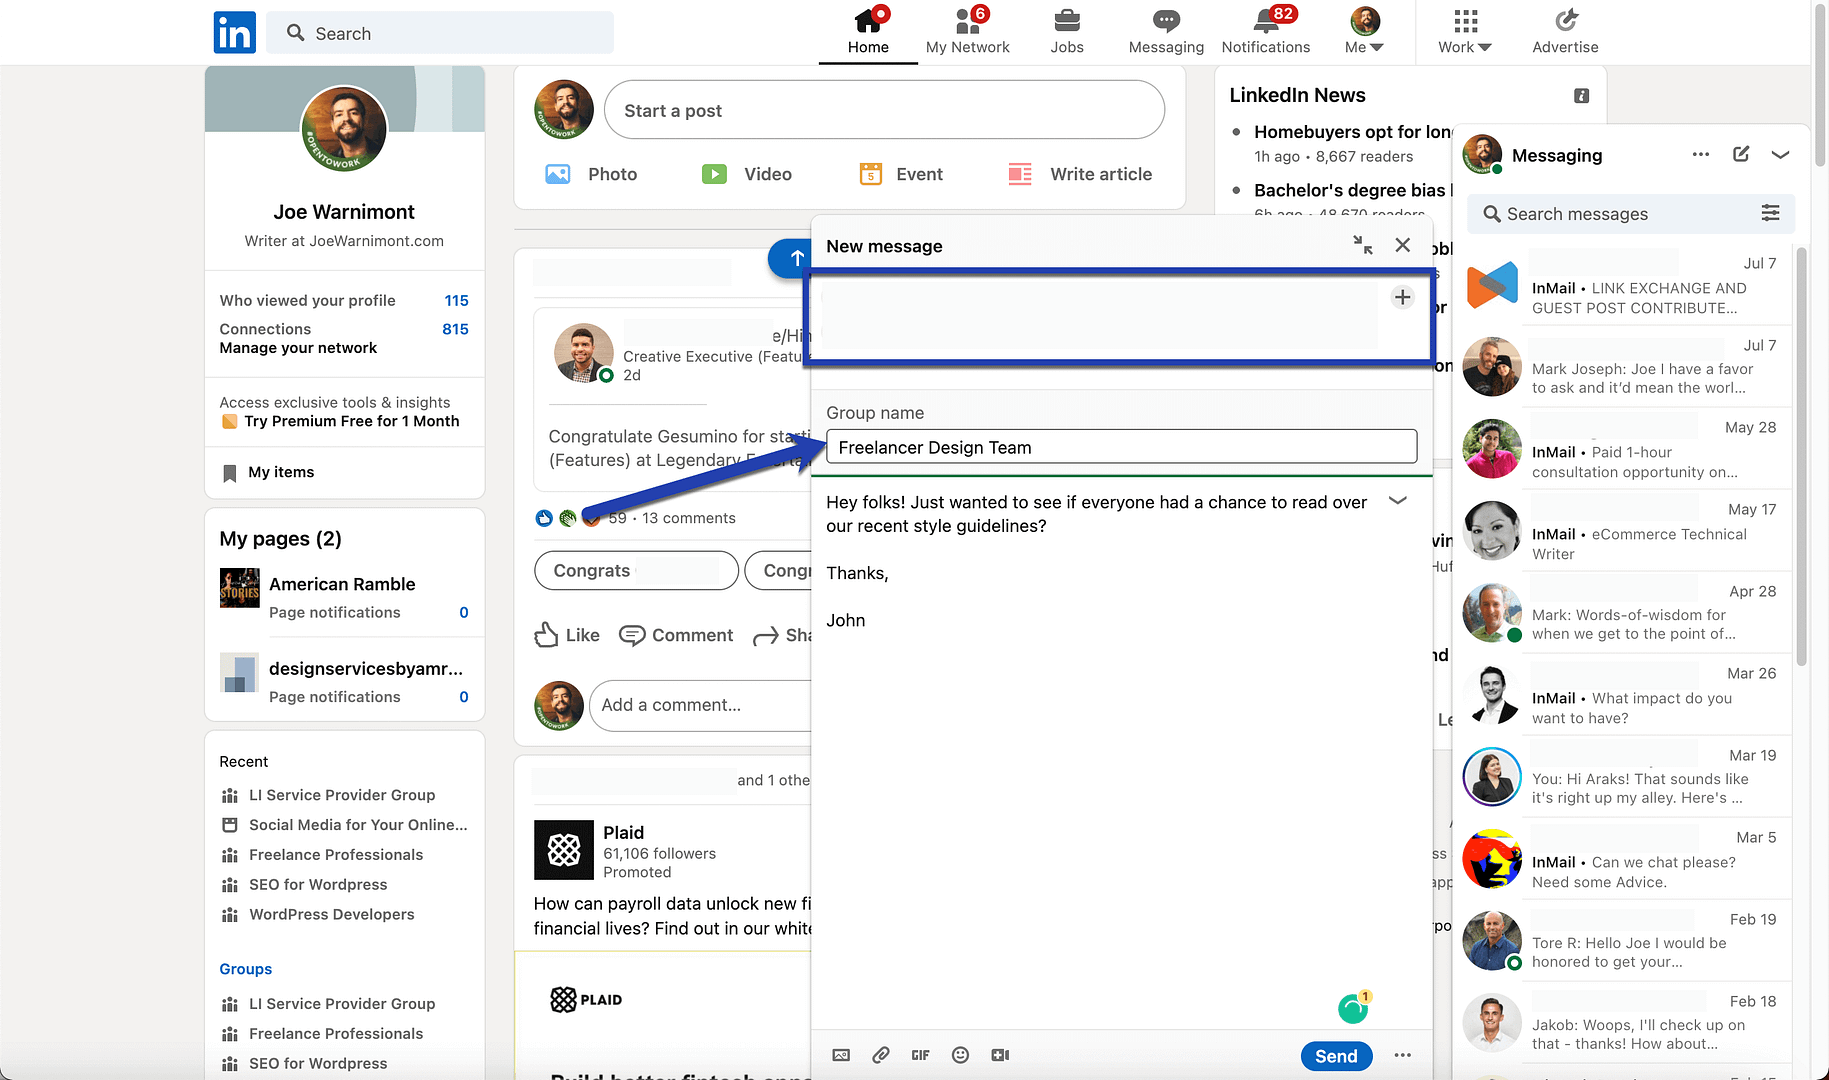This screenshot has height=1080, width=1829.
Task: Open Jobs from the top navigation
Action: [x=1066, y=30]
